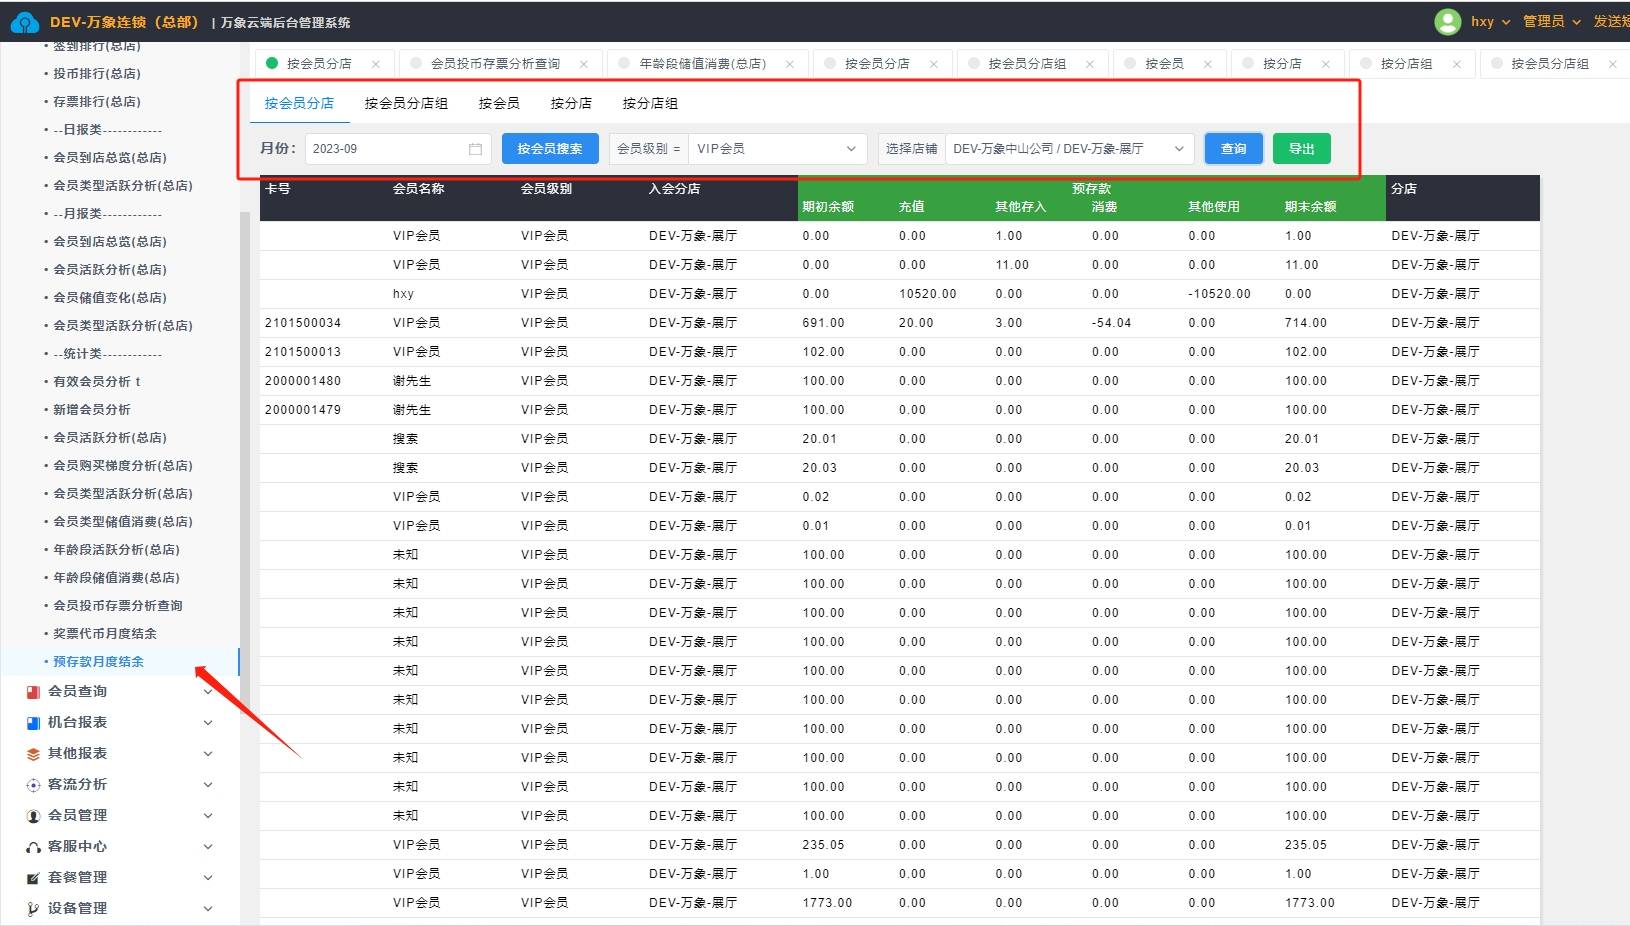
Task: Click the 套餐管理 sidebar icon
Action: 33,878
